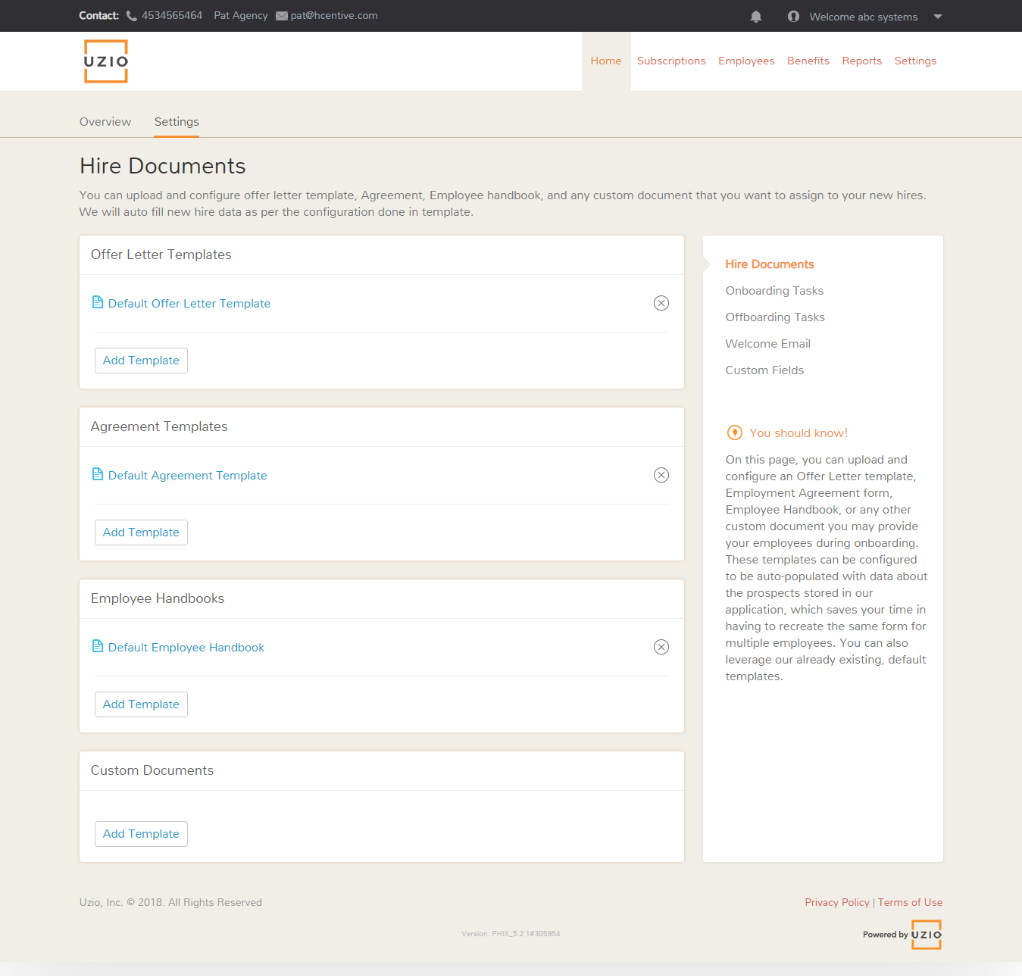Open Welcome Email settings section
This screenshot has height=976, width=1022.
click(767, 344)
